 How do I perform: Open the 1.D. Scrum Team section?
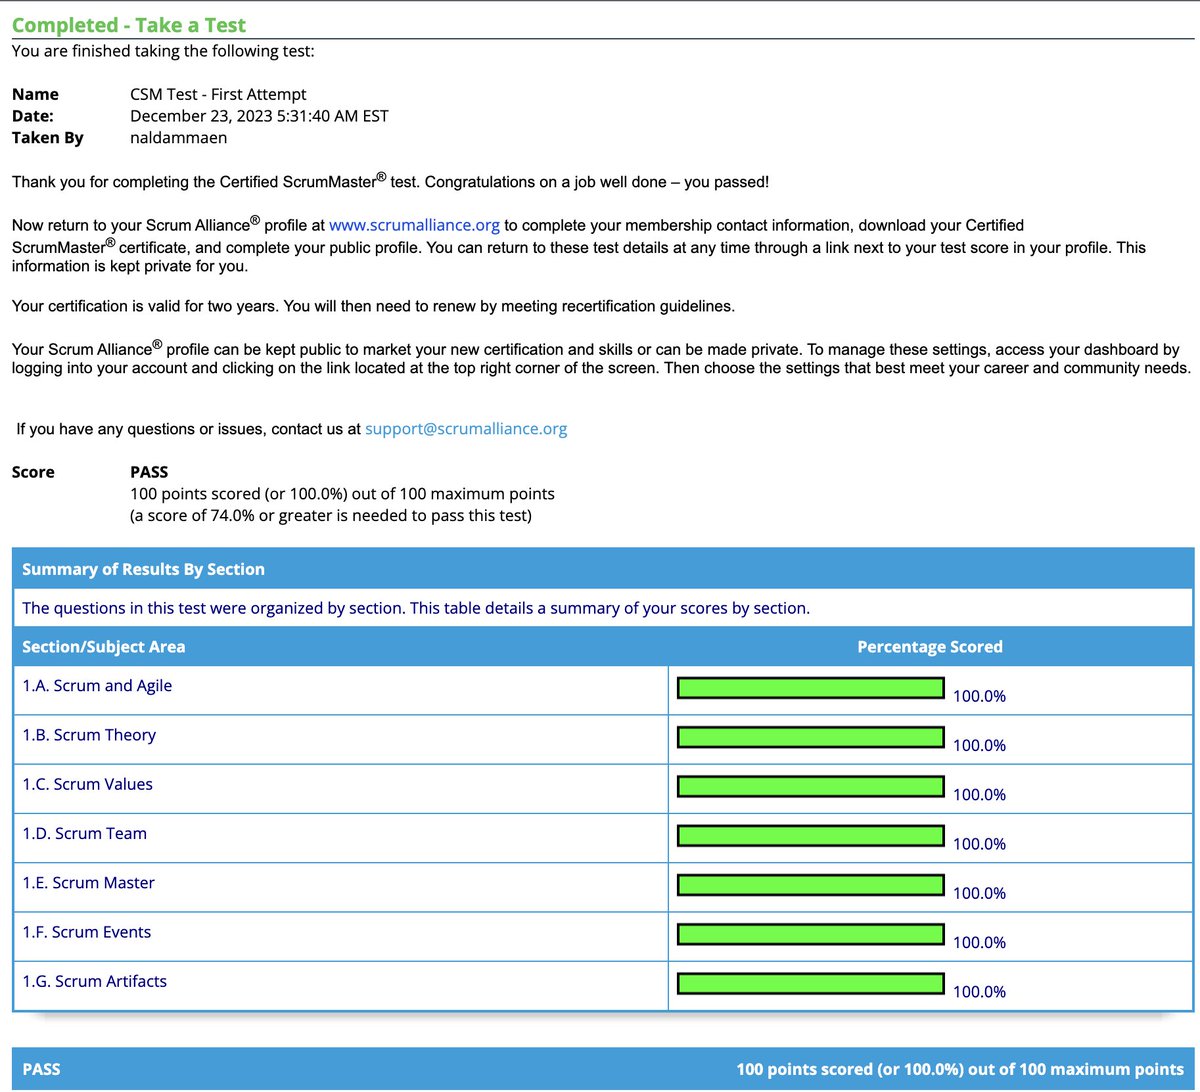85,833
